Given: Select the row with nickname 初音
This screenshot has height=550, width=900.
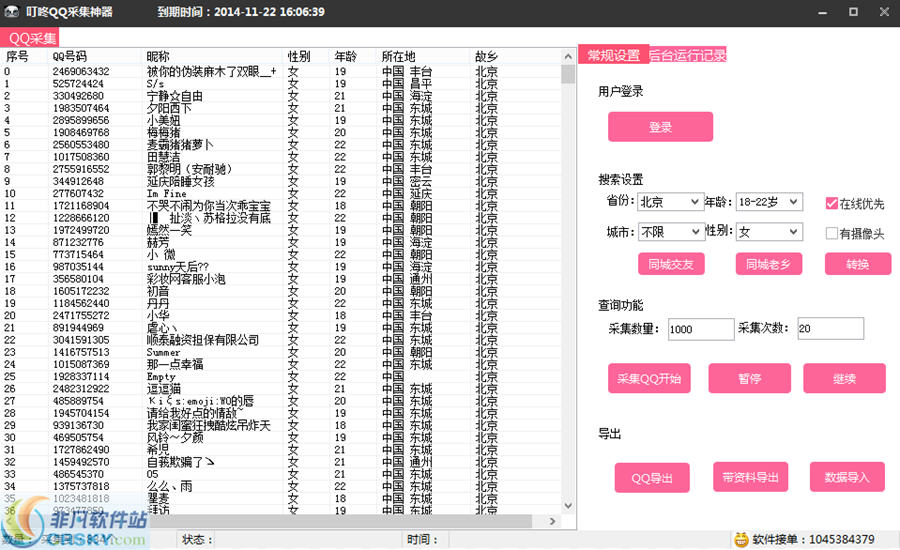Looking at the screenshot, I should click(x=281, y=291).
